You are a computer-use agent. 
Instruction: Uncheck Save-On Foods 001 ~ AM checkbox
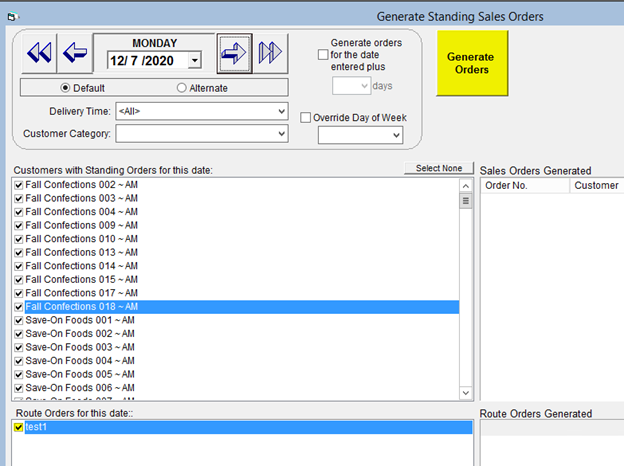click(x=19, y=320)
